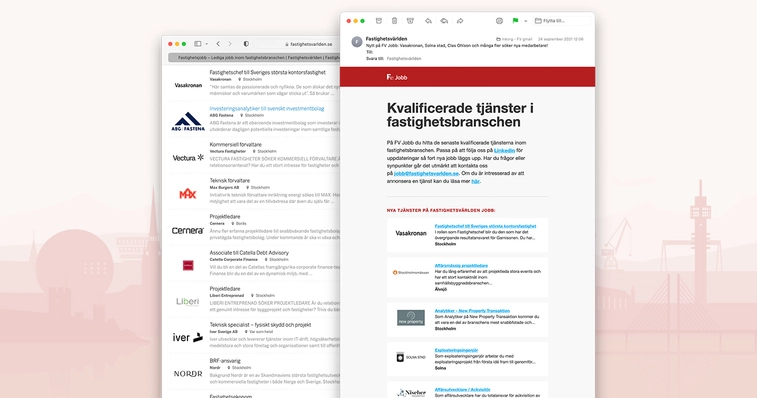Open the Linkedin link in the email
The height and width of the screenshot is (398, 757).
point(504,151)
